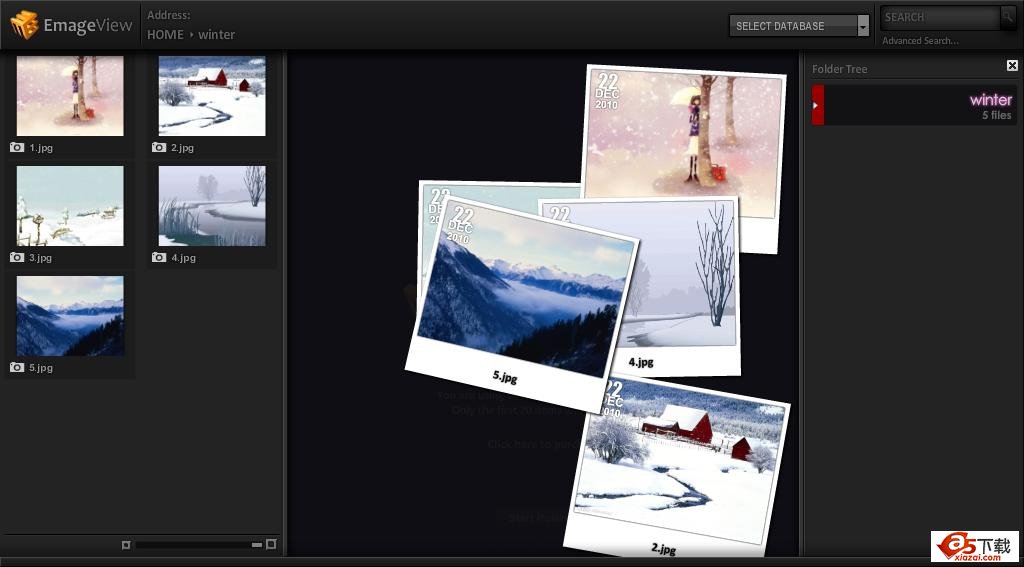This screenshot has width=1024, height=567.
Task: Open the SELECT DATABASE dropdown
Action: coord(799,26)
